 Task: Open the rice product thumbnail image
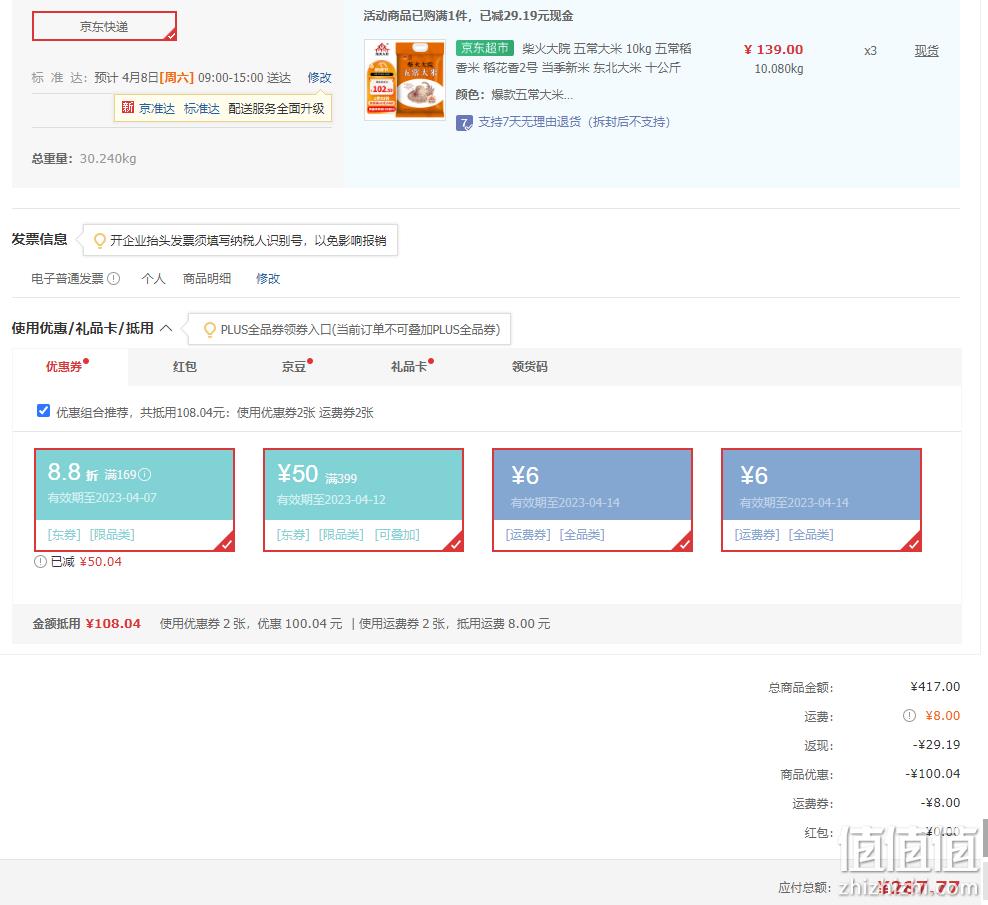click(405, 79)
